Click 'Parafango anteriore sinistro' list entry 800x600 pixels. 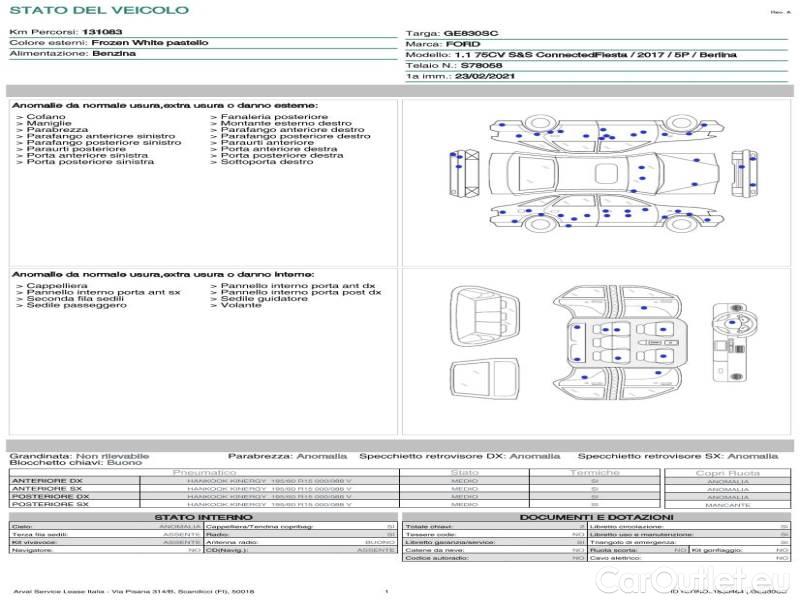101,136
